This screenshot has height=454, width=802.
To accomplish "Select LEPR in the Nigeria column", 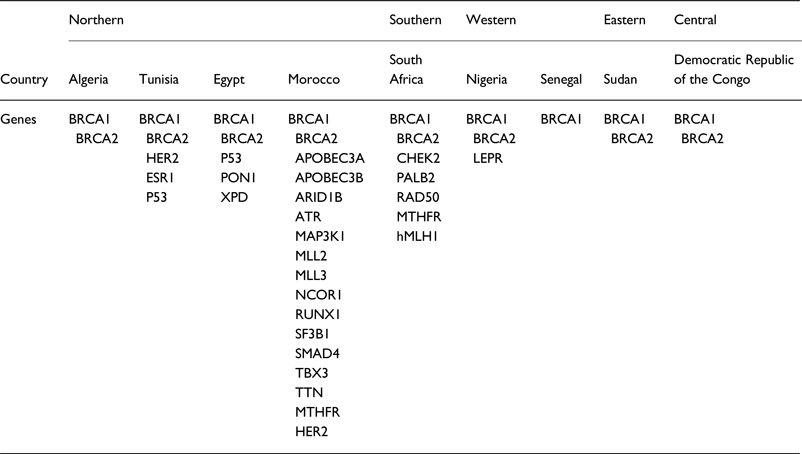I will (x=490, y=158).
